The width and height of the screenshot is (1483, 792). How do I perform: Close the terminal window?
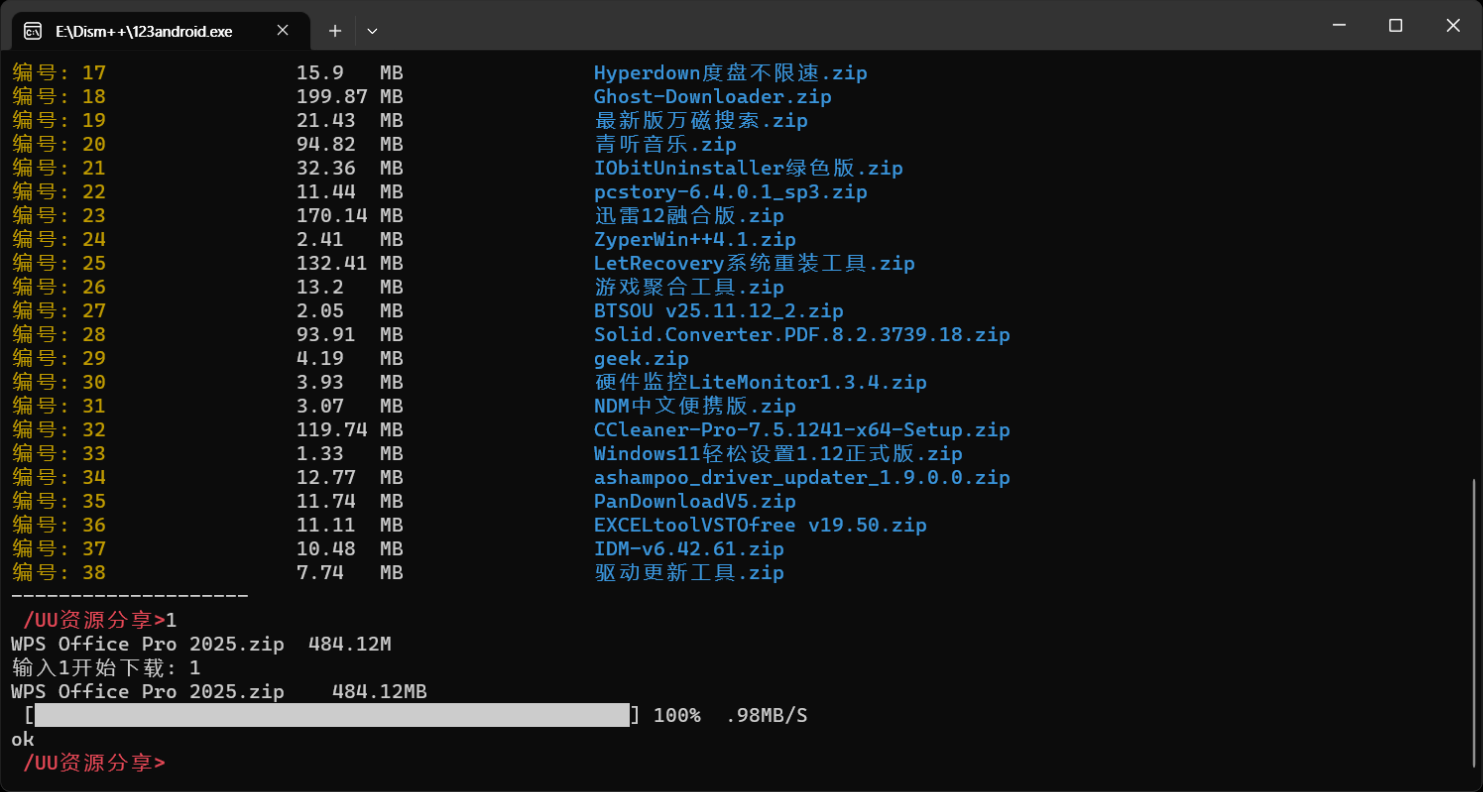point(1453,26)
